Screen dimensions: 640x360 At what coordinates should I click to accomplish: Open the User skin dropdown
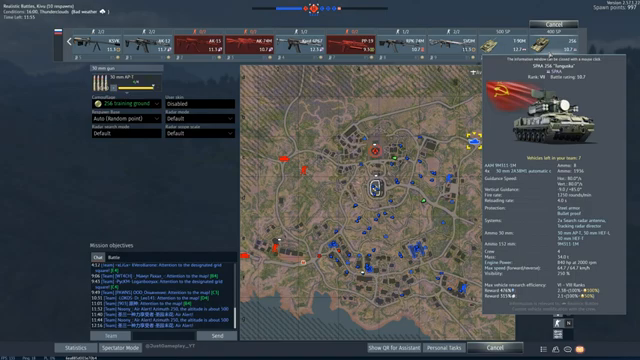click(200, 104)
